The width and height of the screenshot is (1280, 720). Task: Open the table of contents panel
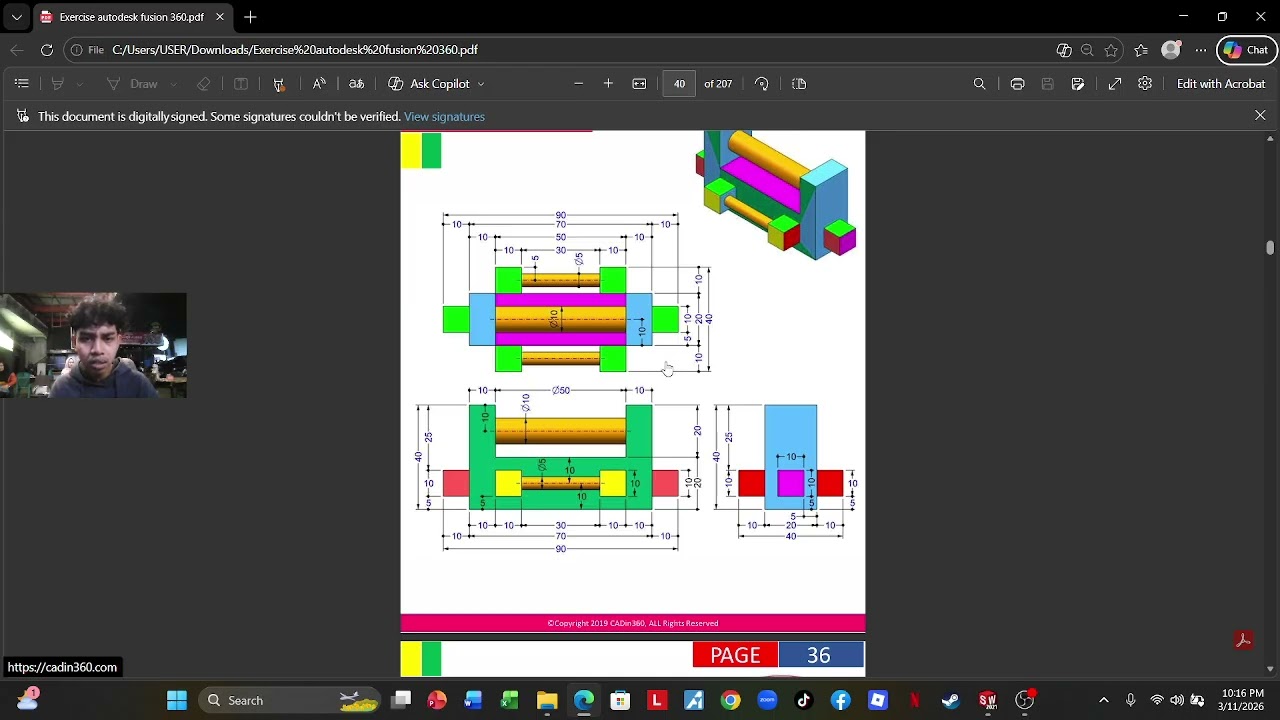[x=22, y=84]
